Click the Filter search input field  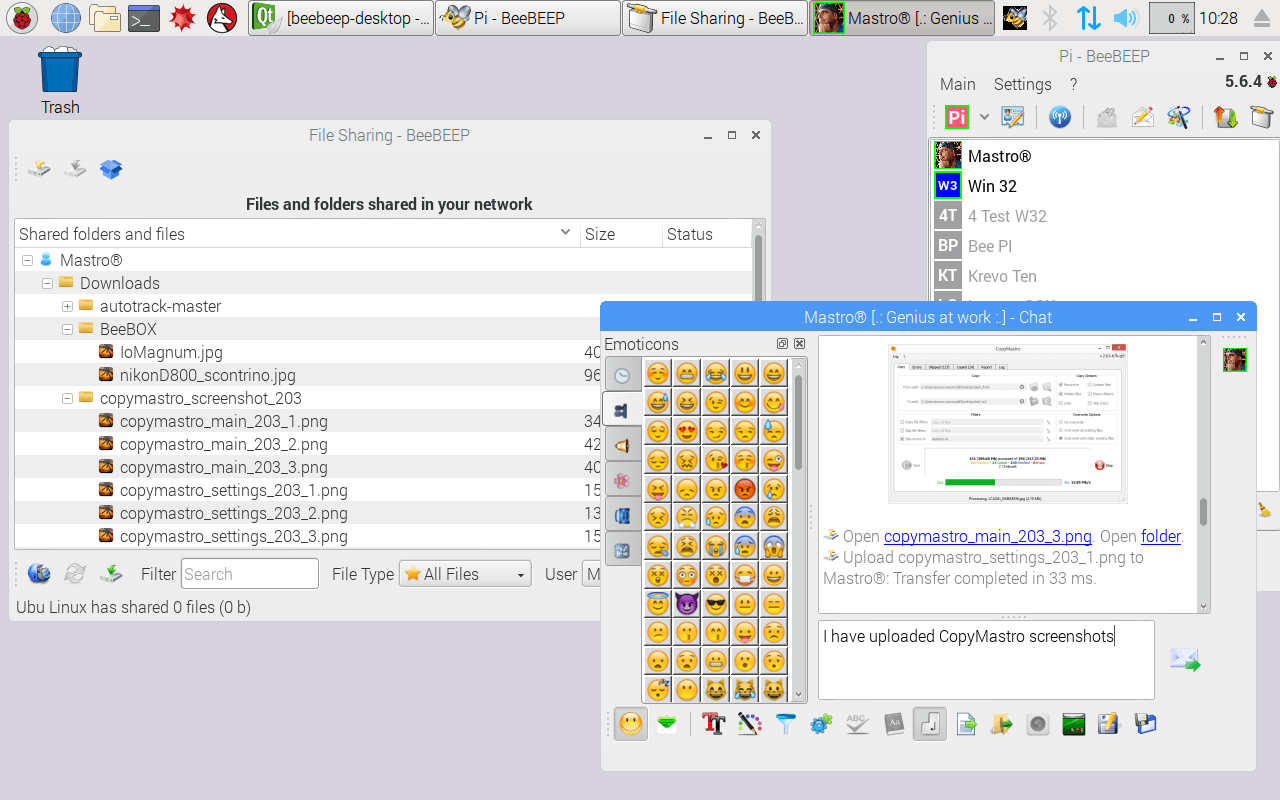(250, 574)
